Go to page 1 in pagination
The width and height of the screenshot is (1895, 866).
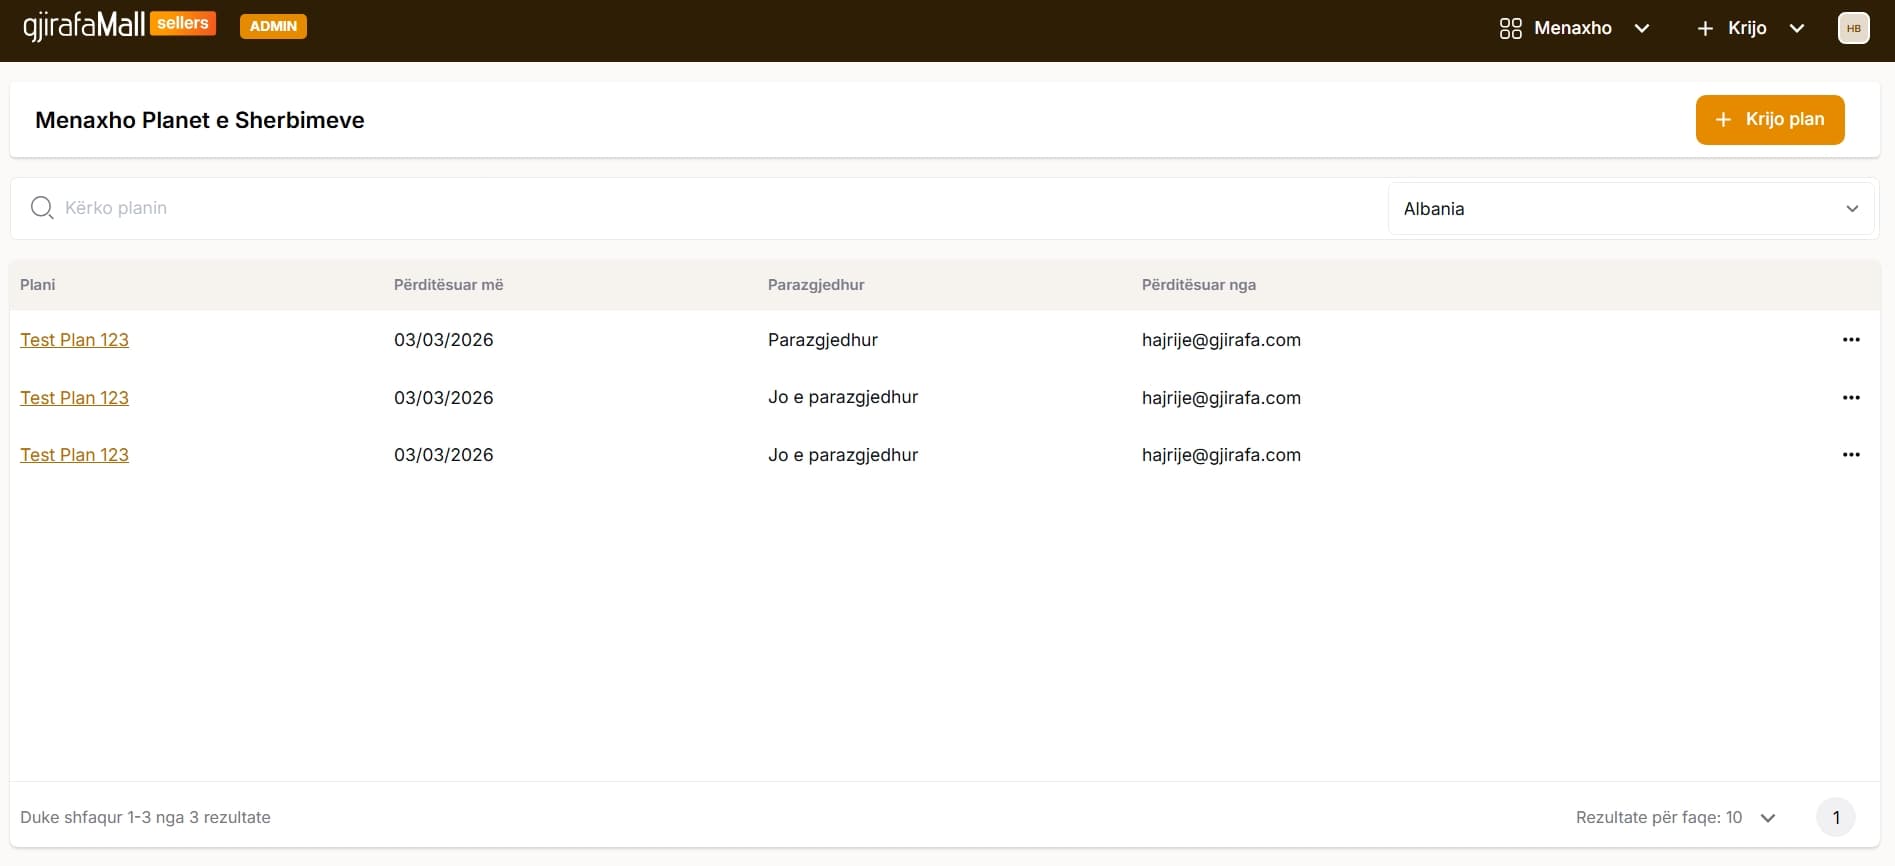tap(1836, 817)
